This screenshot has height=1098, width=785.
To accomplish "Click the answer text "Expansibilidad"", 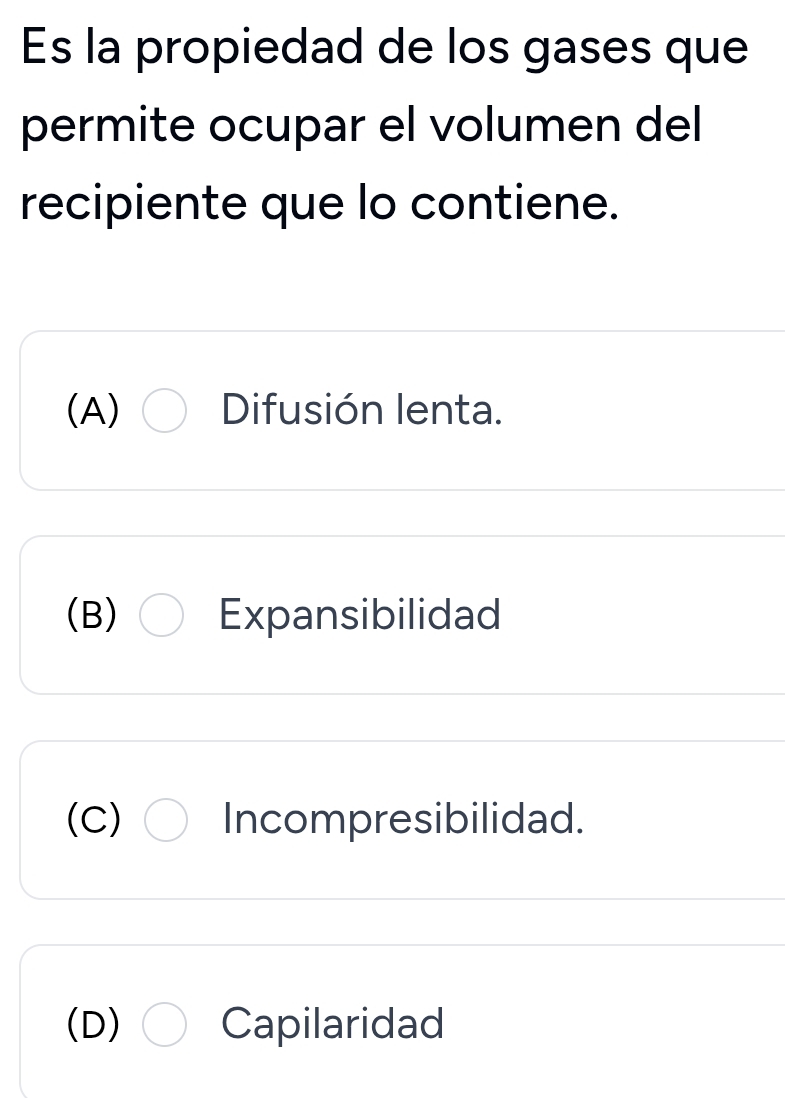I will click(x=360, y=615).
